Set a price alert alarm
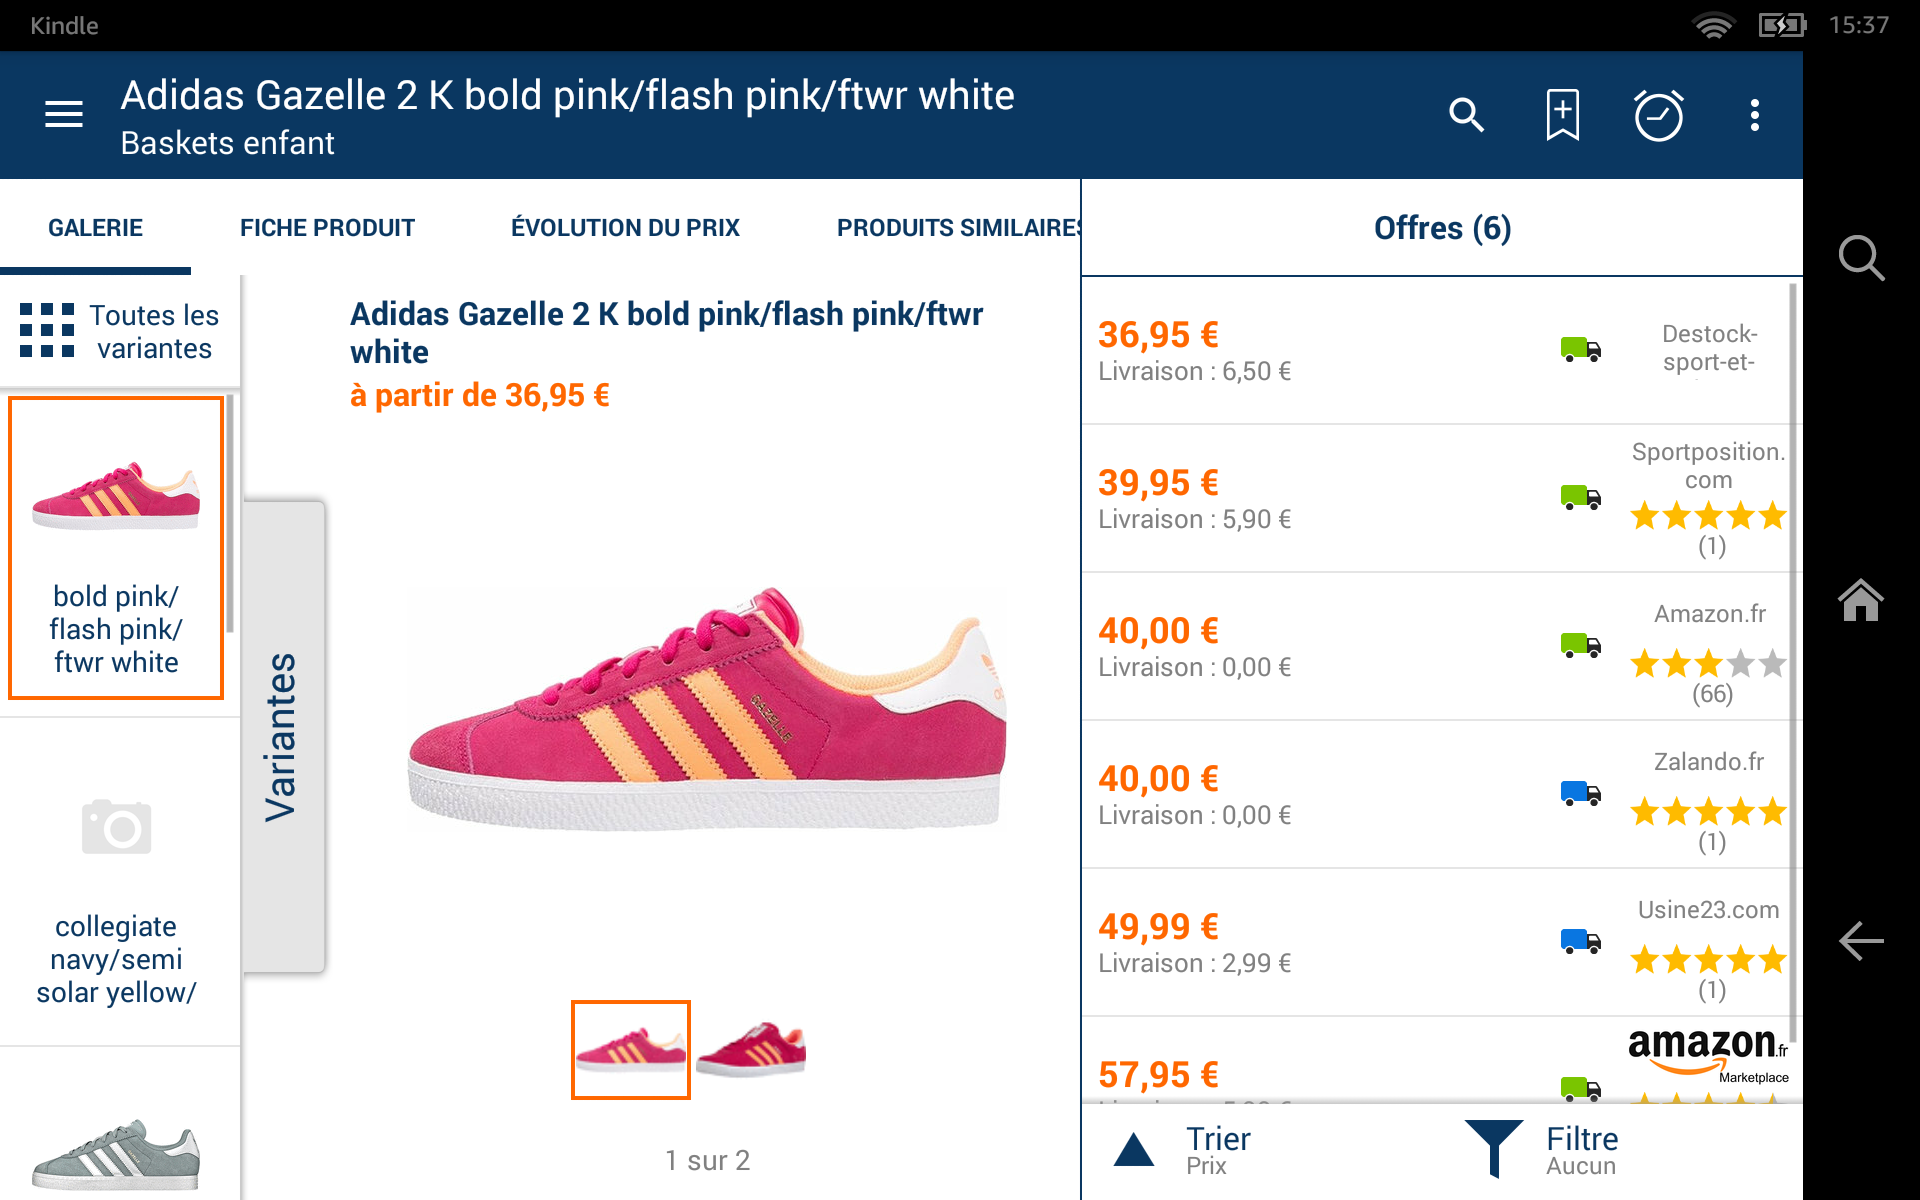1920x1200 pixels. click(1658, 115)
